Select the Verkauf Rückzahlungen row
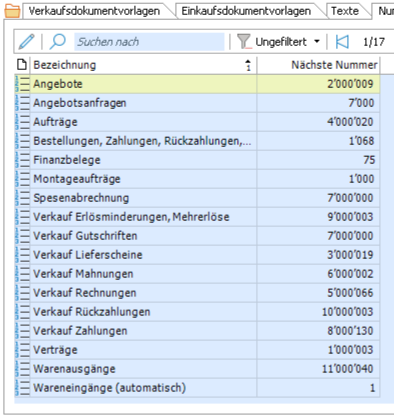The height and width of the screenshot is (417, 394). point(197,312)
